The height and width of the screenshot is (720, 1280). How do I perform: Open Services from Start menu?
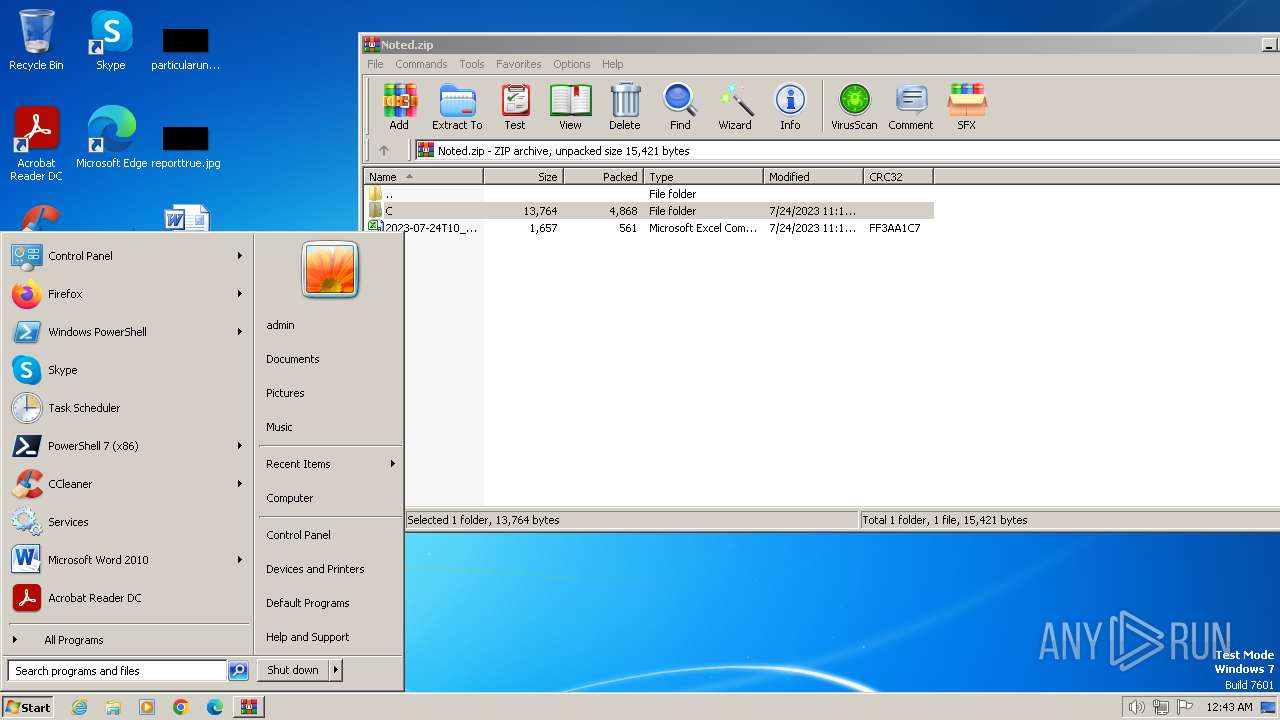tap(127, 522)
